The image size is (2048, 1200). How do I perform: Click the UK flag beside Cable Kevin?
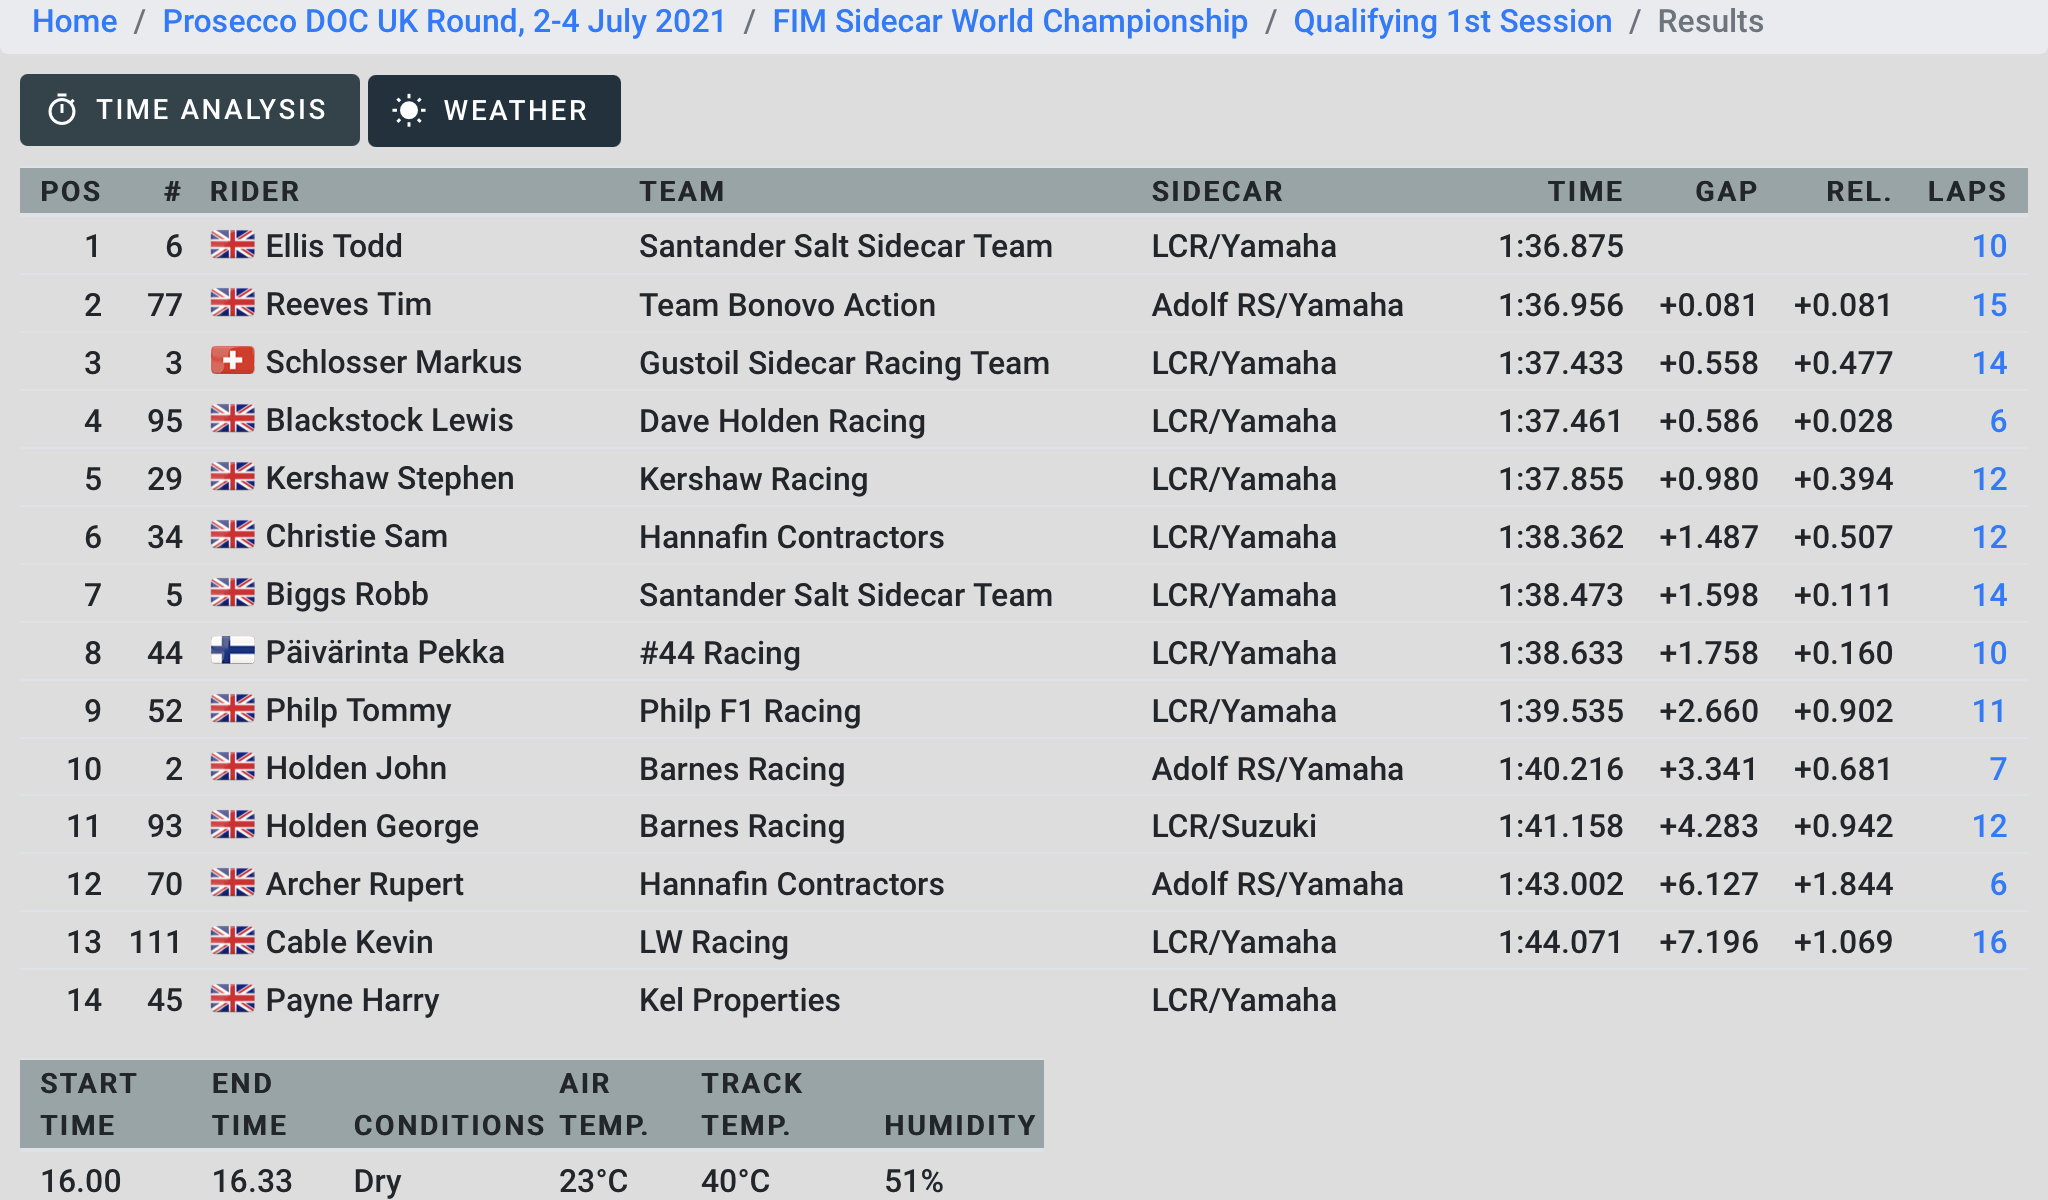click(233, 941)
